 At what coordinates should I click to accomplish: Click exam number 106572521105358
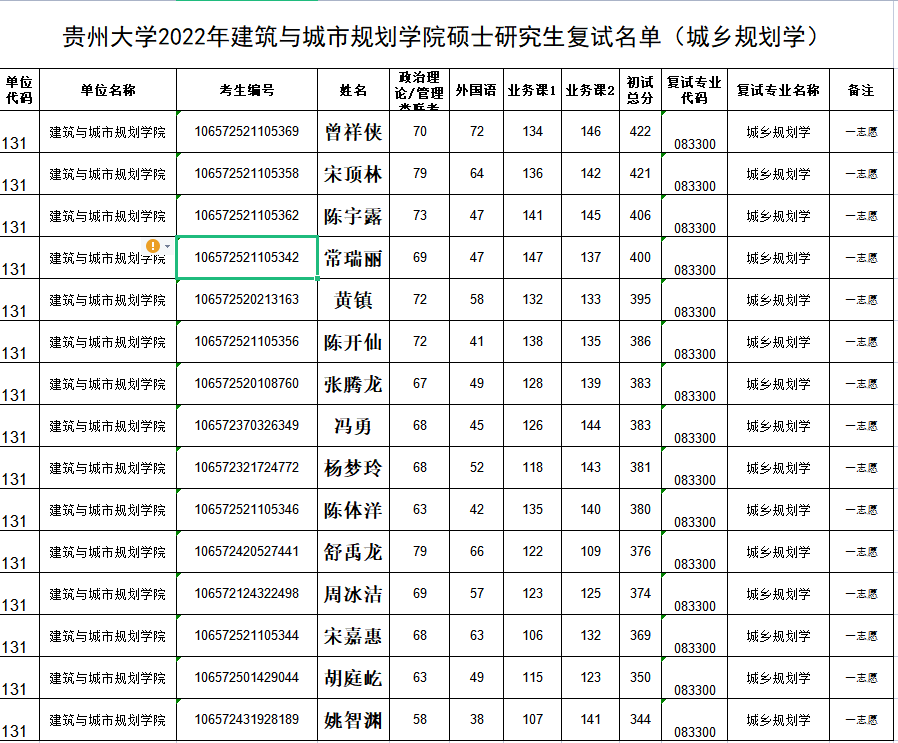pyautogui.click(x=247, y=174)
